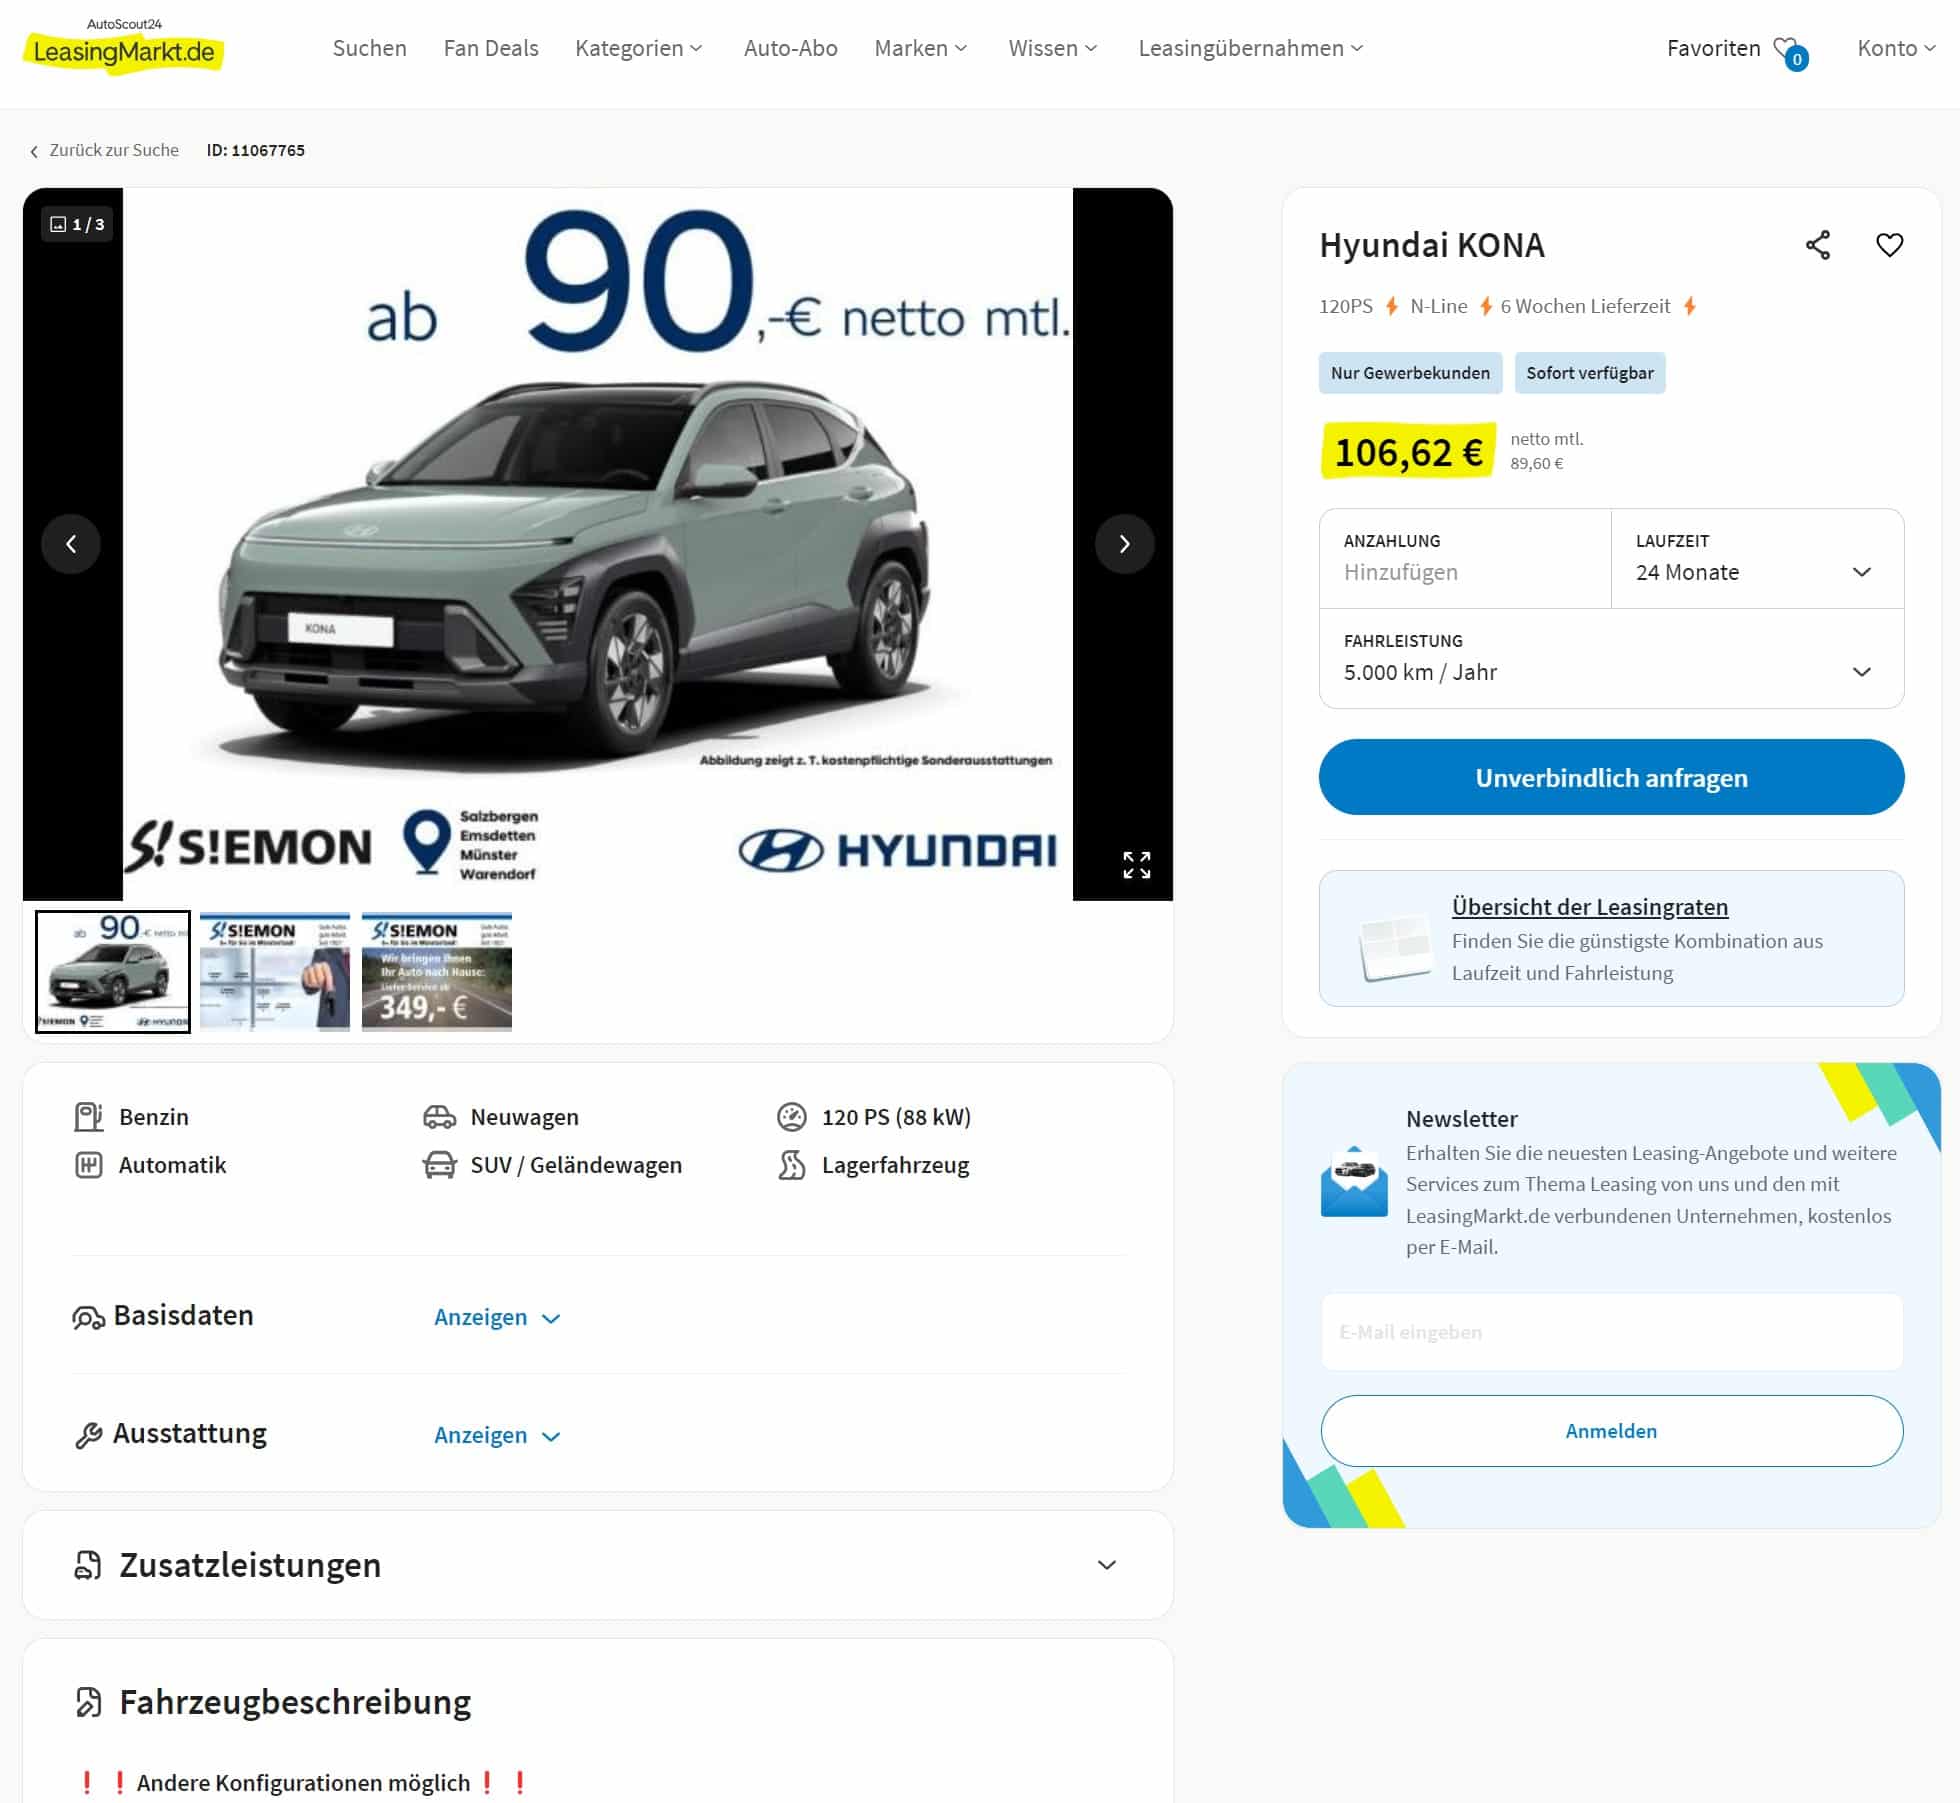Click Anmelden newsletter button
This screenshot has height=1803, width=1960.
(x=1611, y=1431)
